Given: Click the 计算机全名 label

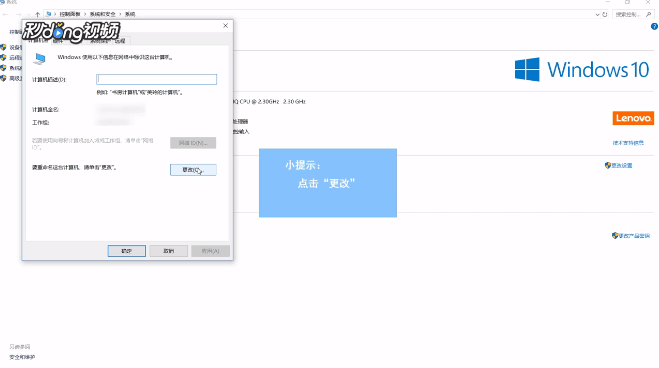Looking at the screenshot, I should 45,110.
